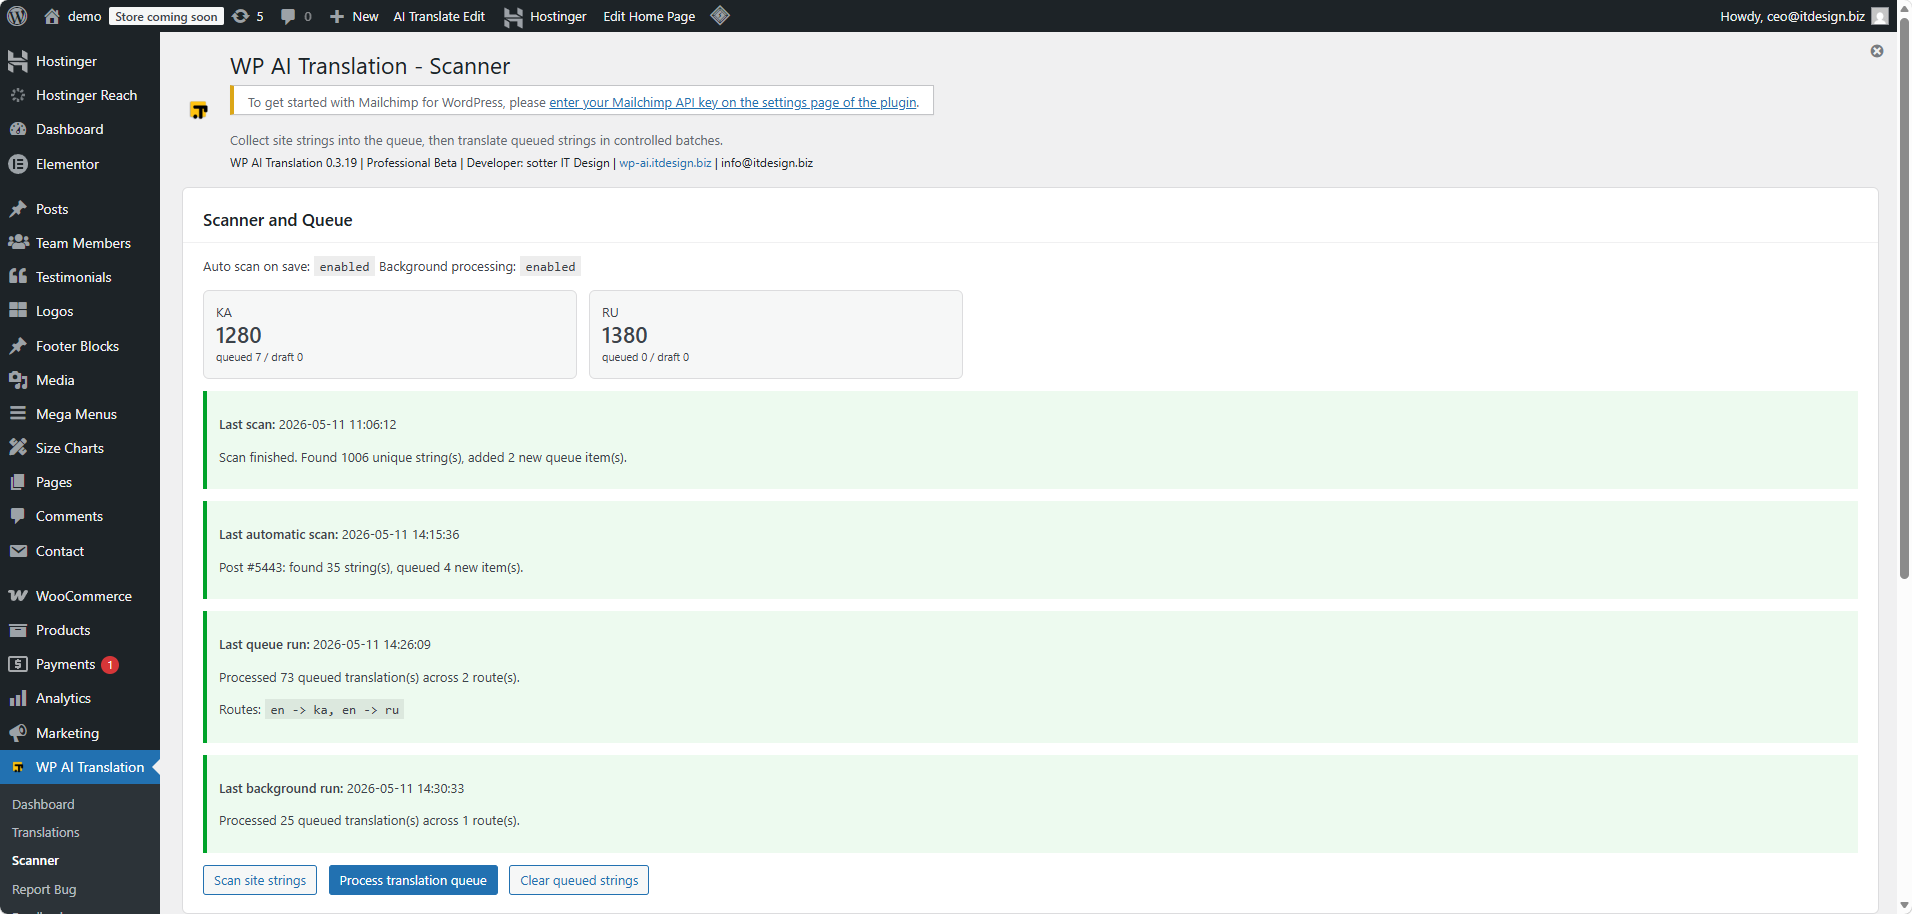1912x914 pixels.
Task: Open AI Translate Edit in admin bar
Action: tap(439, 16)
